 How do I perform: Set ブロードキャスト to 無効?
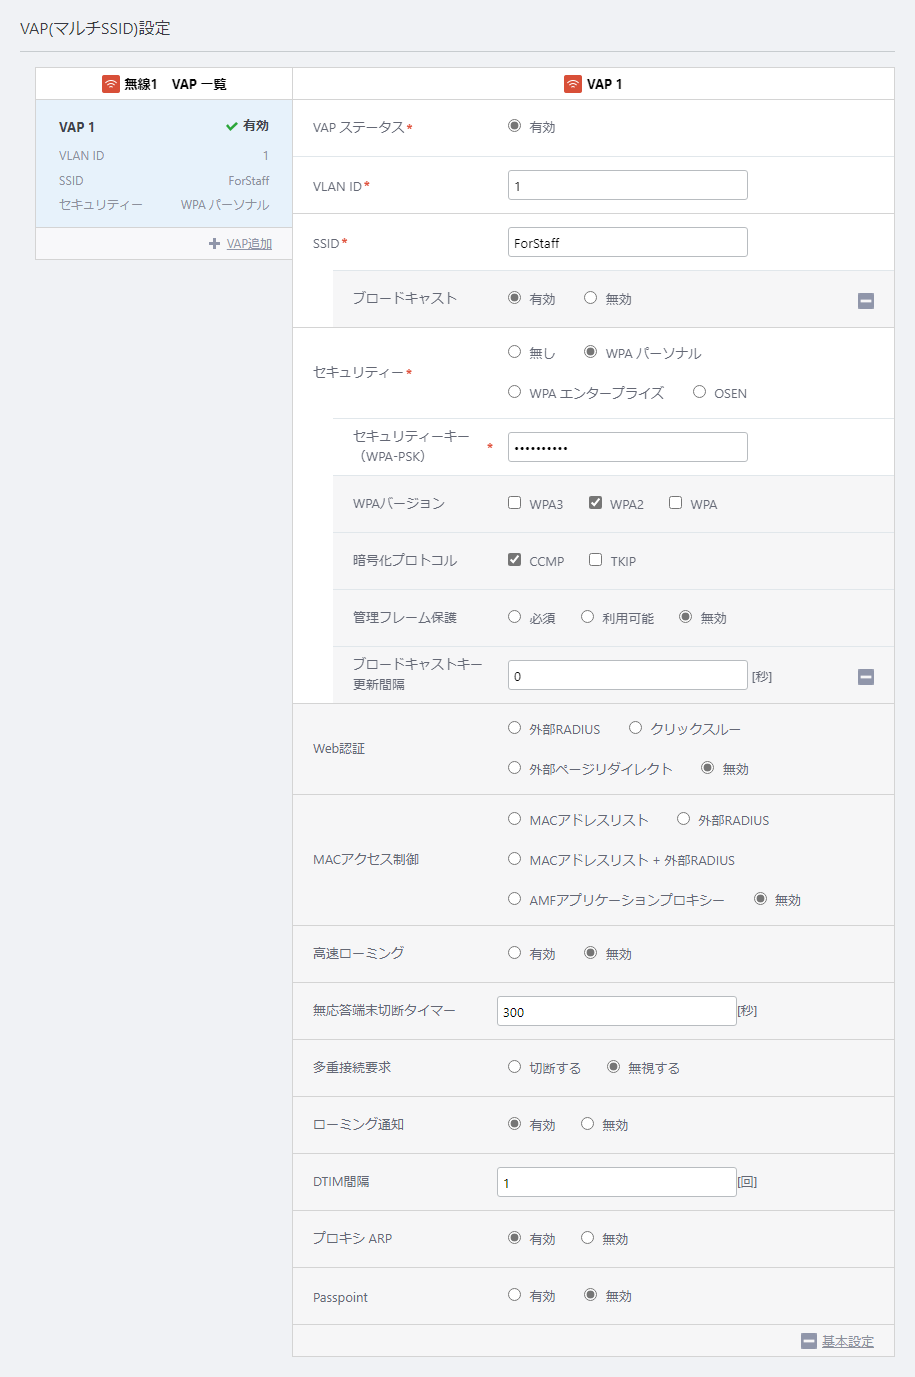(590, 298)
